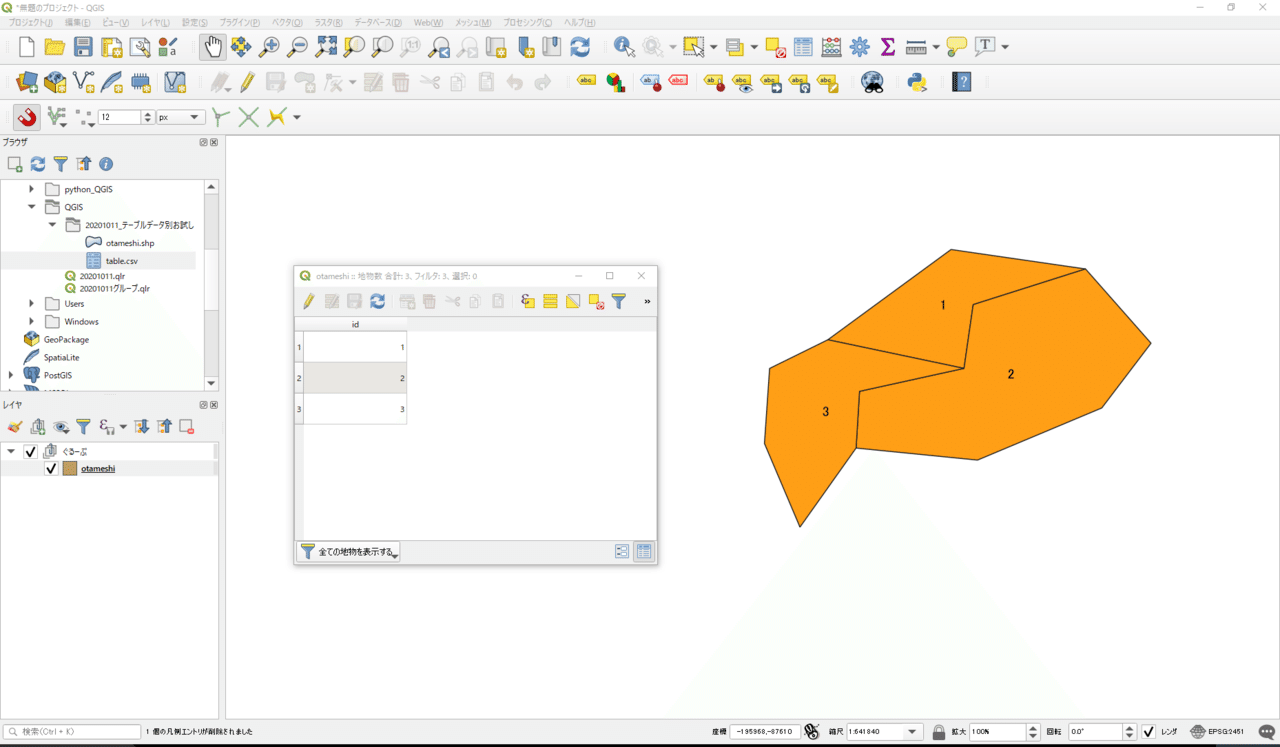Click the Layer Diagram Options pie icon
1280x747 pixels.
pos(615,82)
